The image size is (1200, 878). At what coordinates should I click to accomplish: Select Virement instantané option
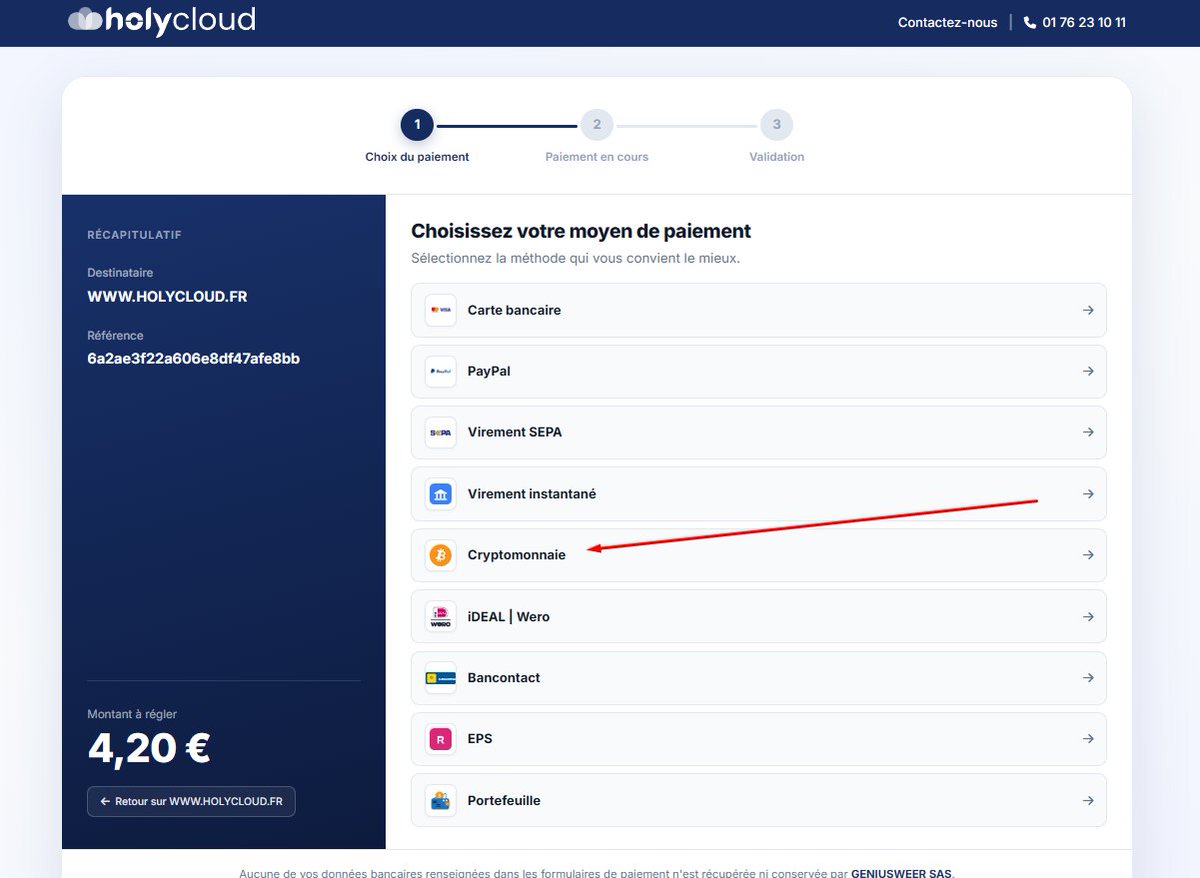[x=759, y=494]
